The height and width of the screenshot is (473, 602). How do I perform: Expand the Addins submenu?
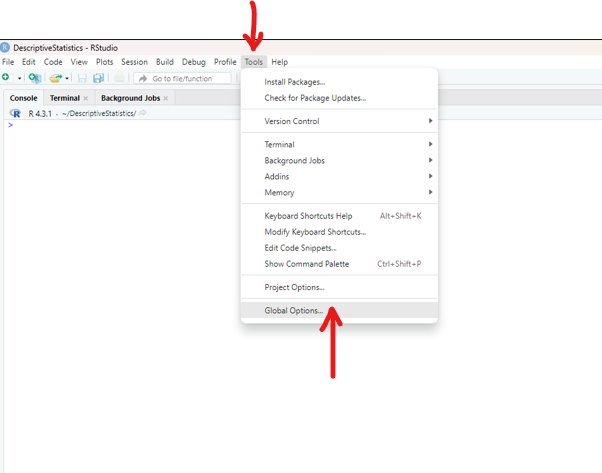(430, 176)
